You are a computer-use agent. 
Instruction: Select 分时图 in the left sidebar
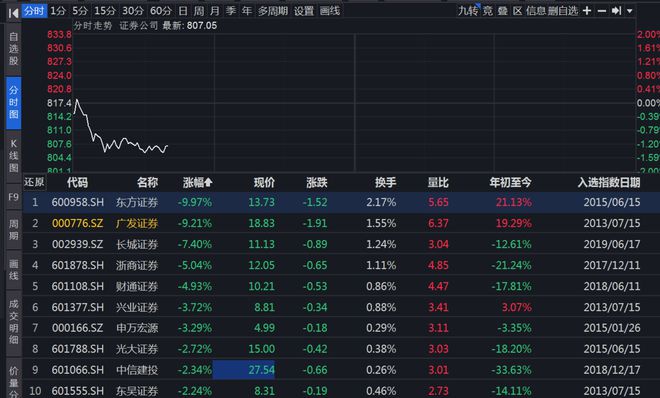pyautogui.click(x=13, y=102)
